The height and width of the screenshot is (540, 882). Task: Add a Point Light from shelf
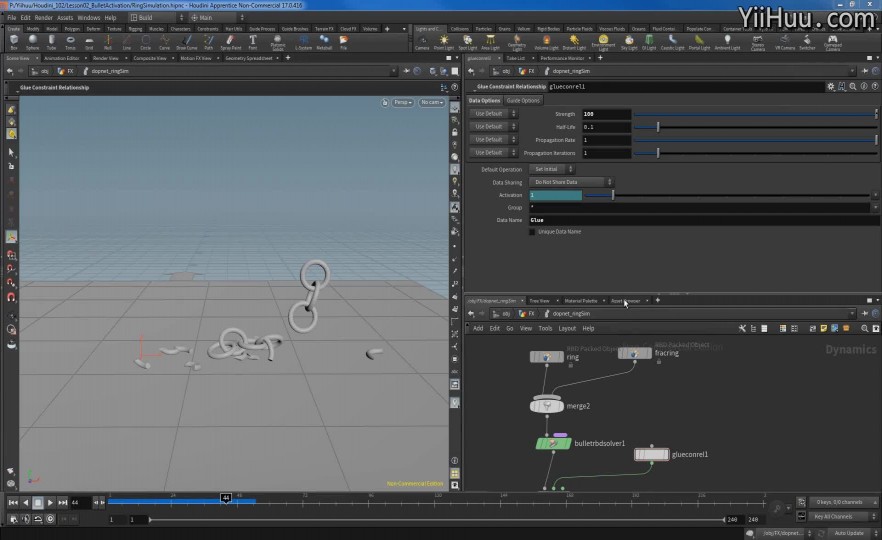444,42
